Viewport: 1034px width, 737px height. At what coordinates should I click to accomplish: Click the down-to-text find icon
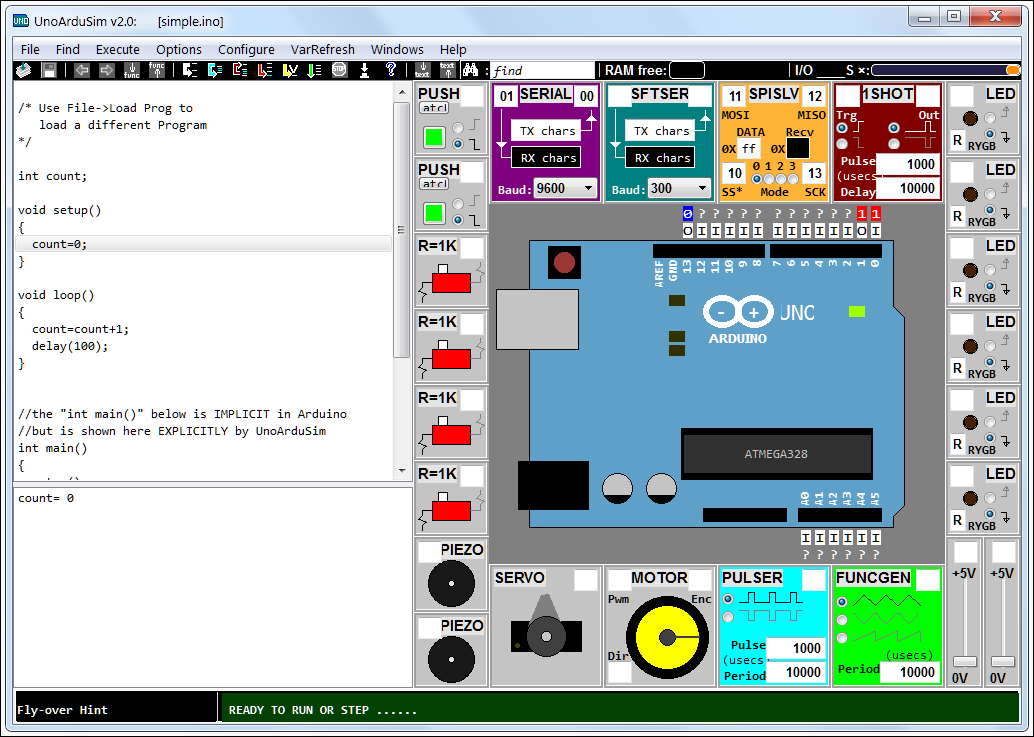click(x=423, y=70)
